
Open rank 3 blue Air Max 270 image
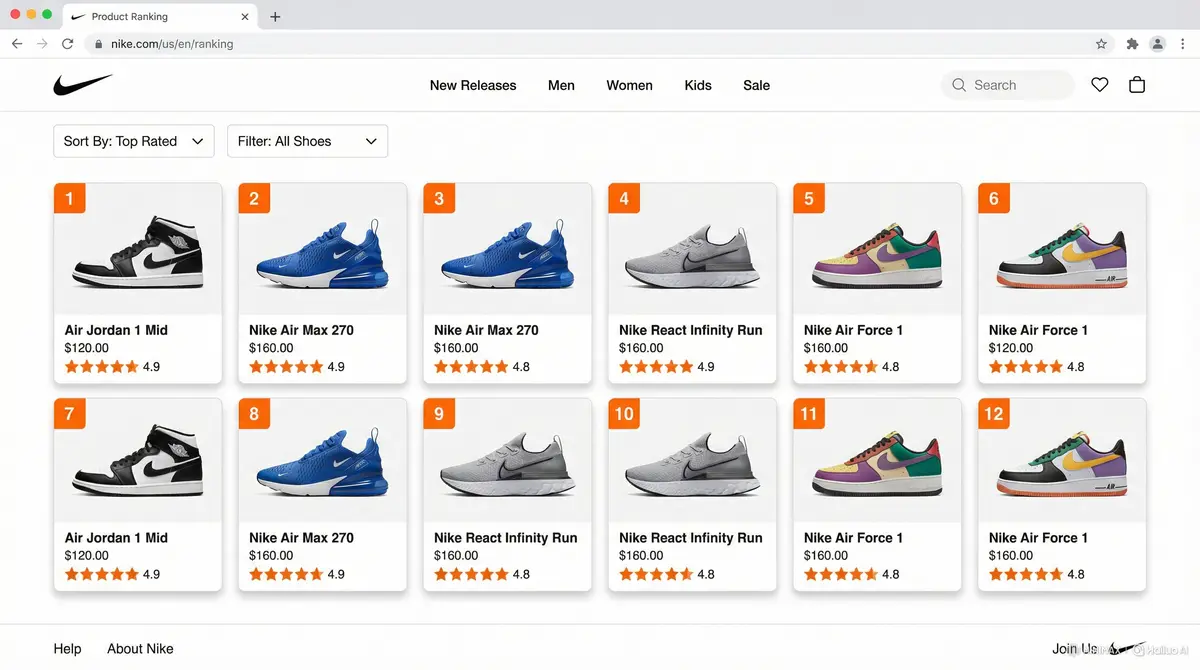pyautogui.click(x=508, y=249)
